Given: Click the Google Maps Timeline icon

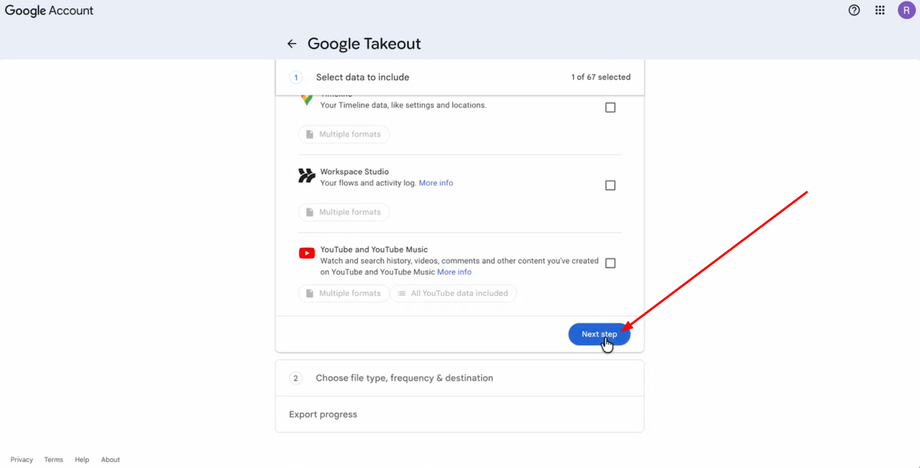Looking at the screenshot, I should (306, 100).
